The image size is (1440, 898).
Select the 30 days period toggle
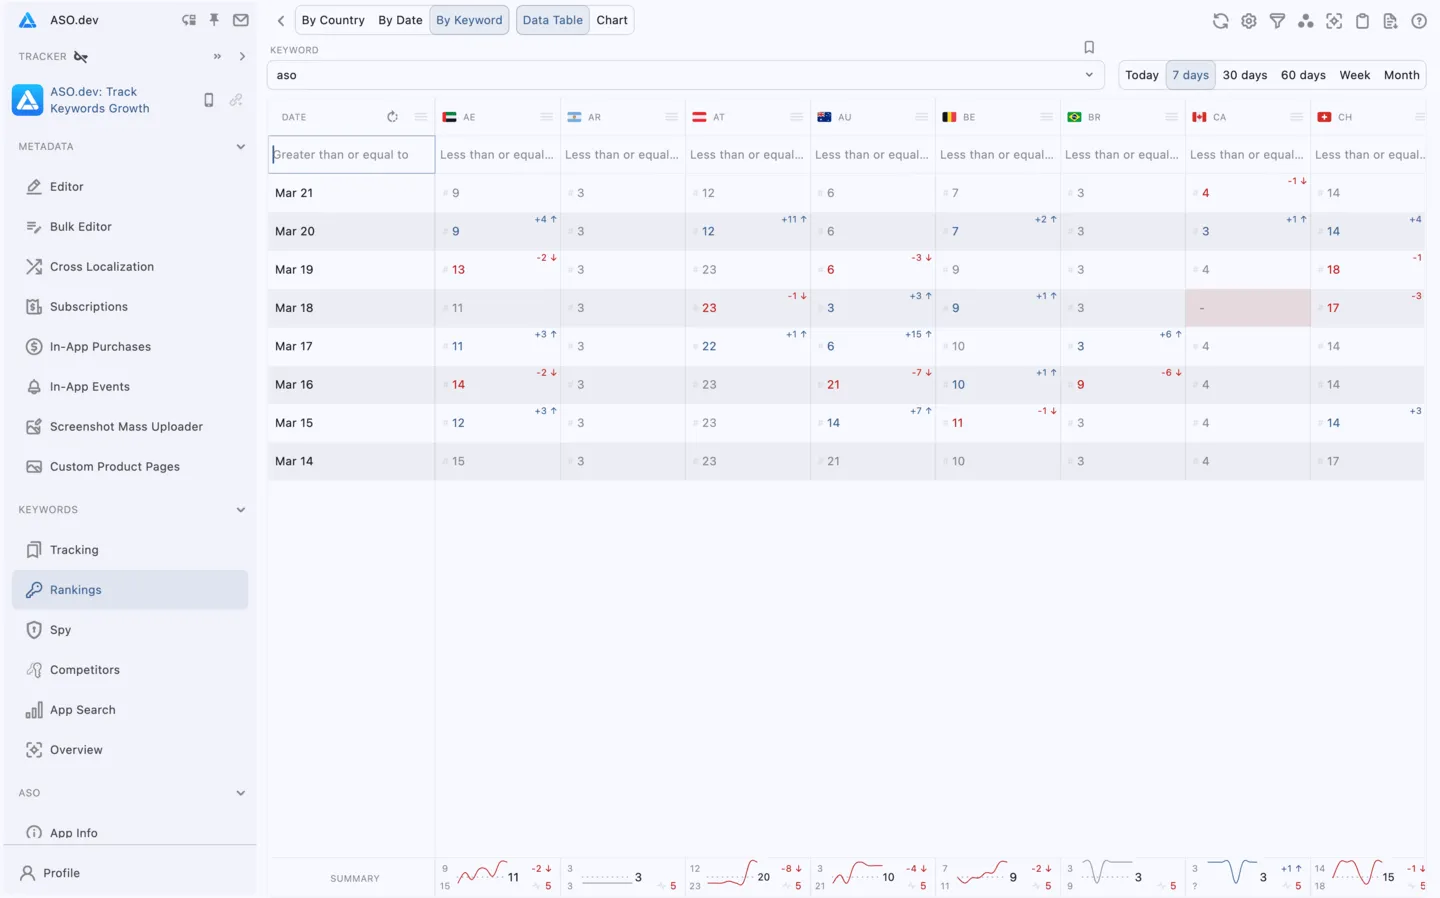point(1244,74)
